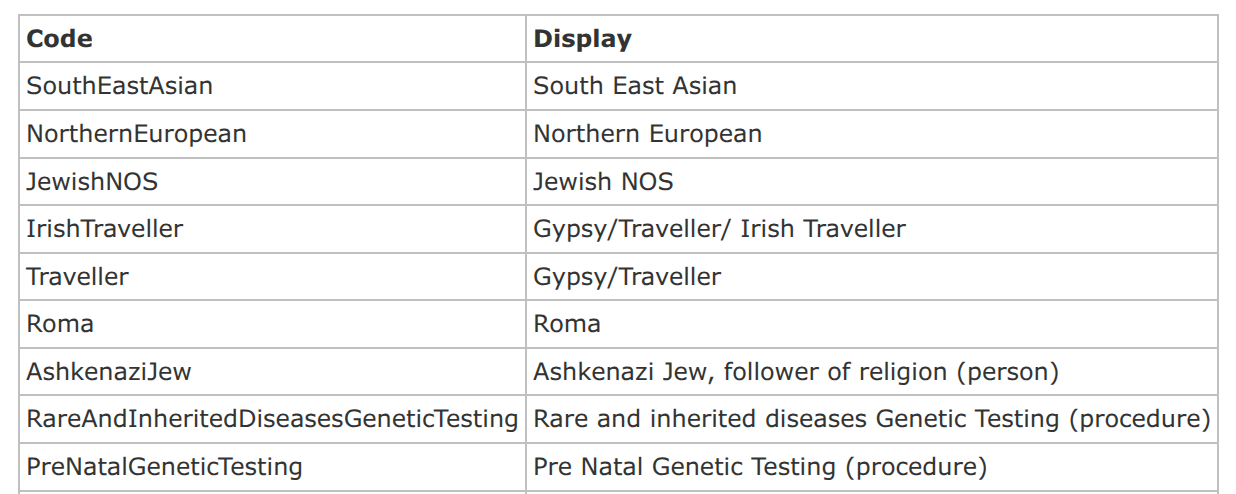Click Rare and inherited diseases display text
Viewport: 1236px width, 494px height.
(871, 419)
